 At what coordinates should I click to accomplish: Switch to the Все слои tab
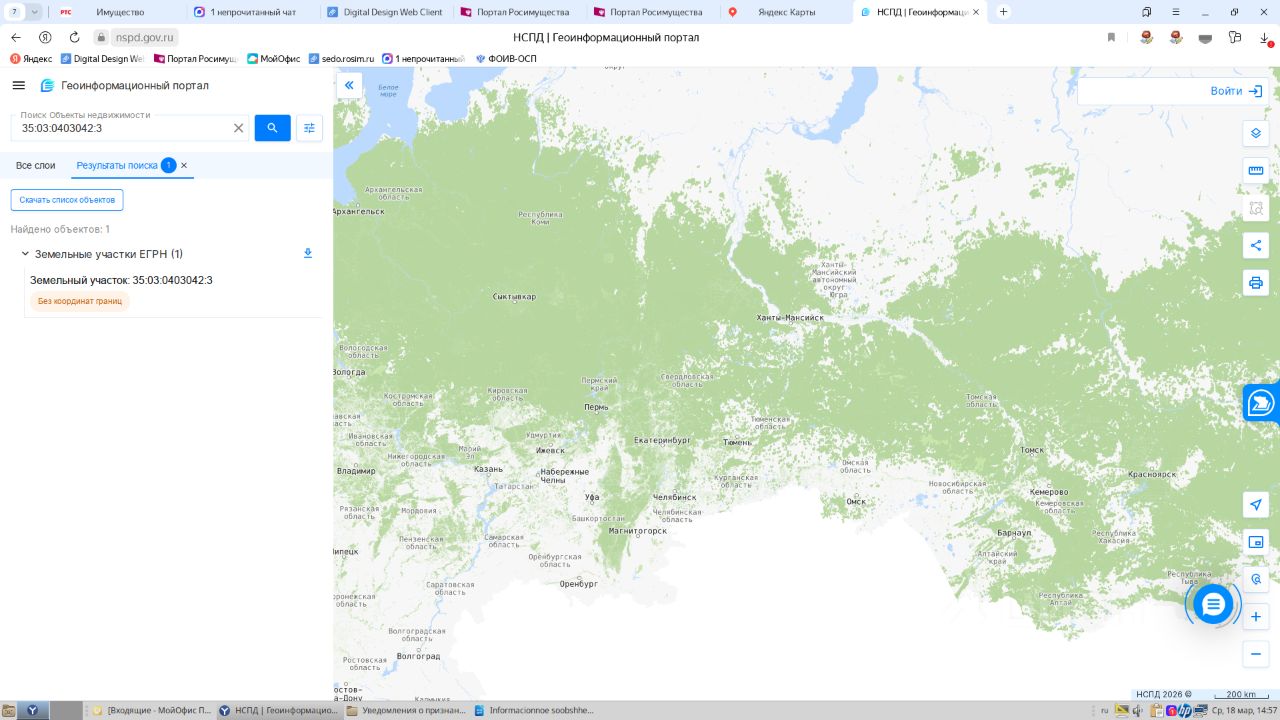click(x=36, y=165)
